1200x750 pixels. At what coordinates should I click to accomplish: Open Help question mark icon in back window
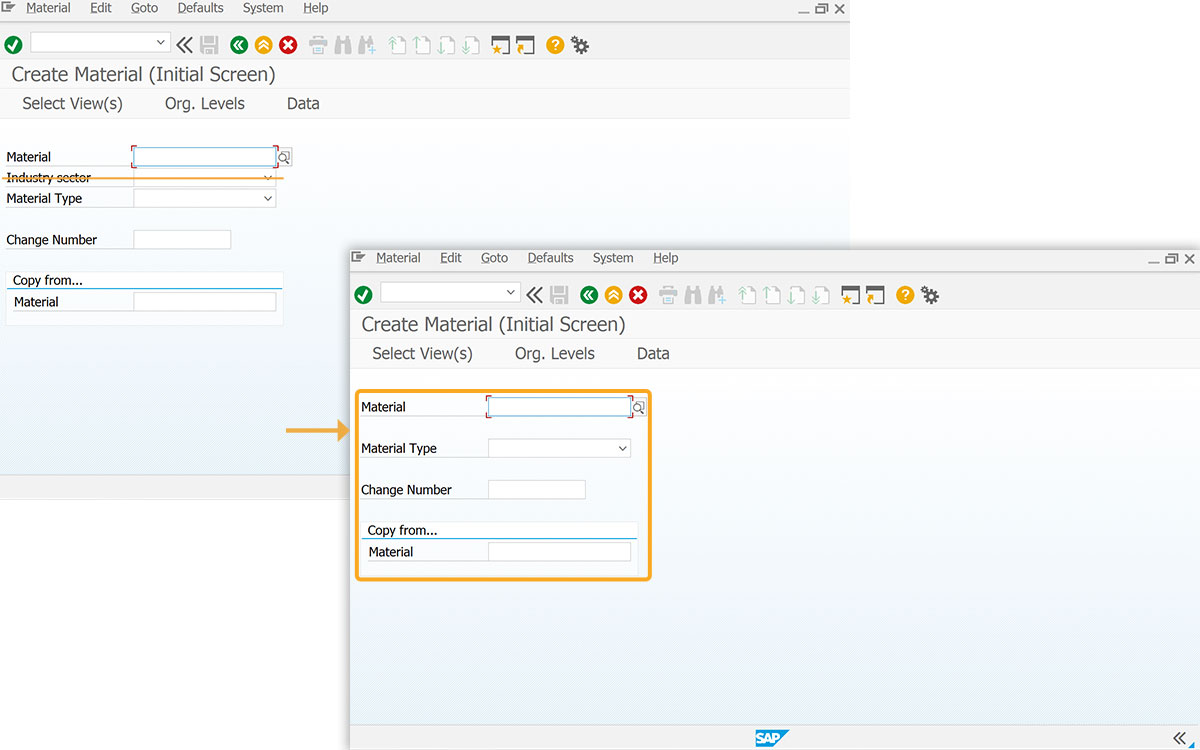[x=555, y=45]
